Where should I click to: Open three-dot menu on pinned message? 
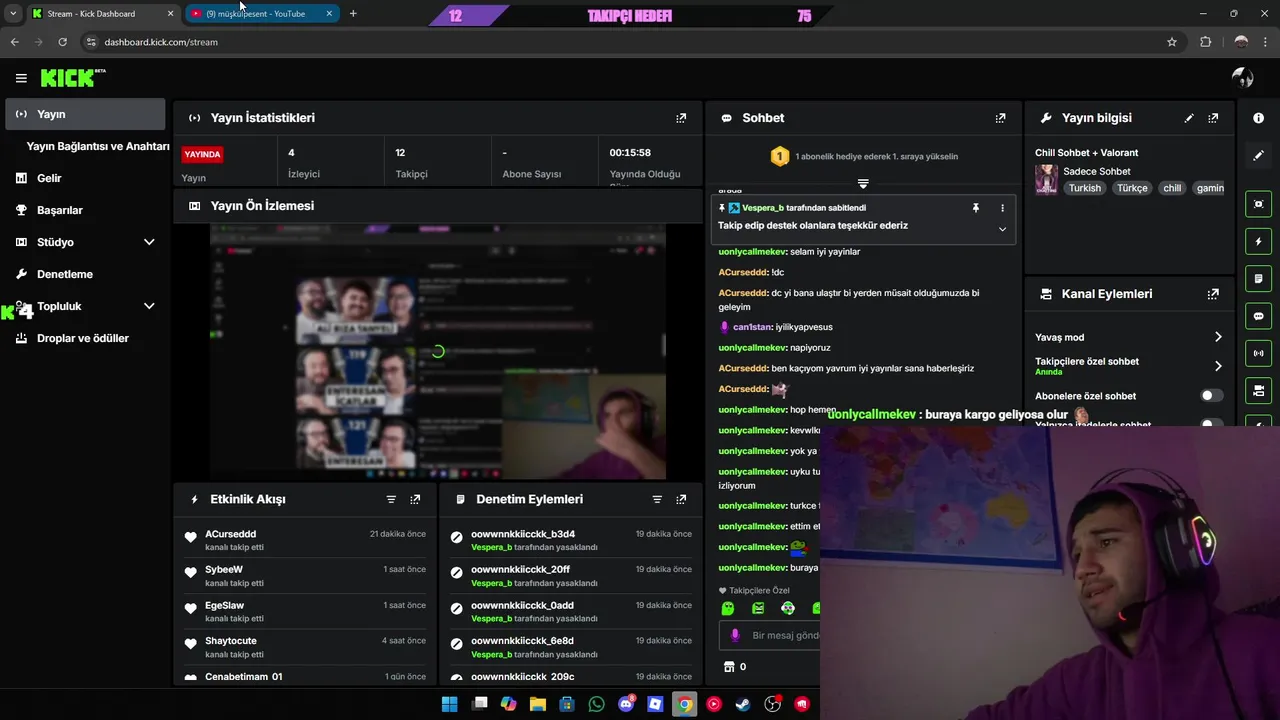[x=1002, y=208]
